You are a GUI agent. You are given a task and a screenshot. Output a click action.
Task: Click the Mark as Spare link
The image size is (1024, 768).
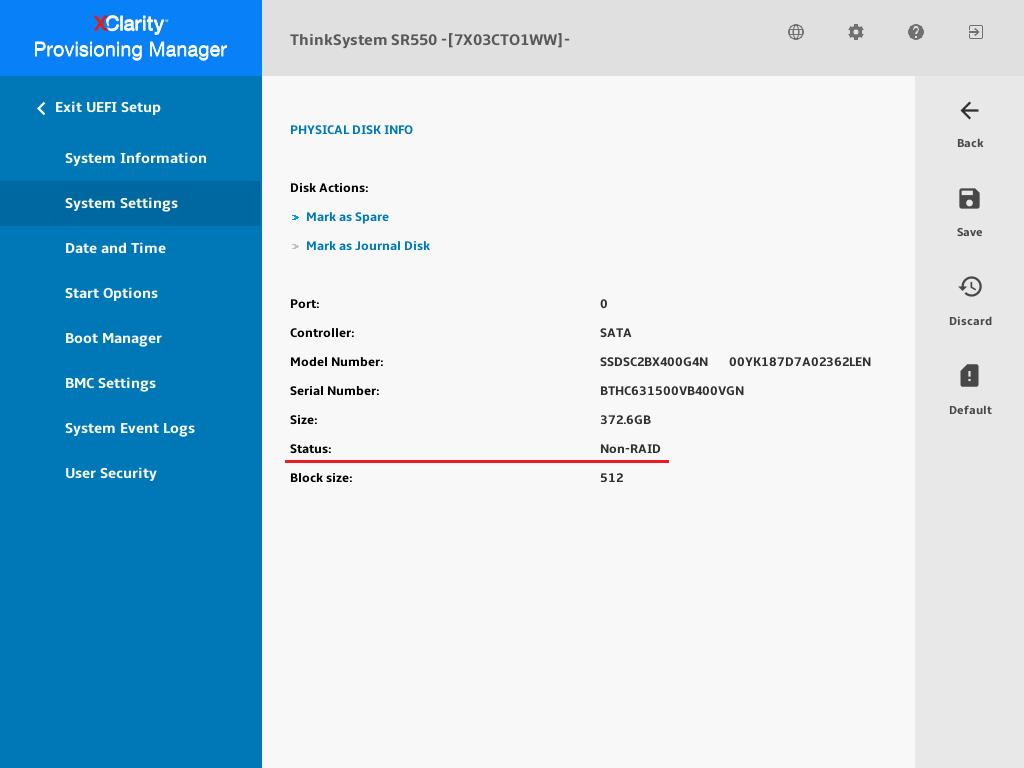coord(347,217)
